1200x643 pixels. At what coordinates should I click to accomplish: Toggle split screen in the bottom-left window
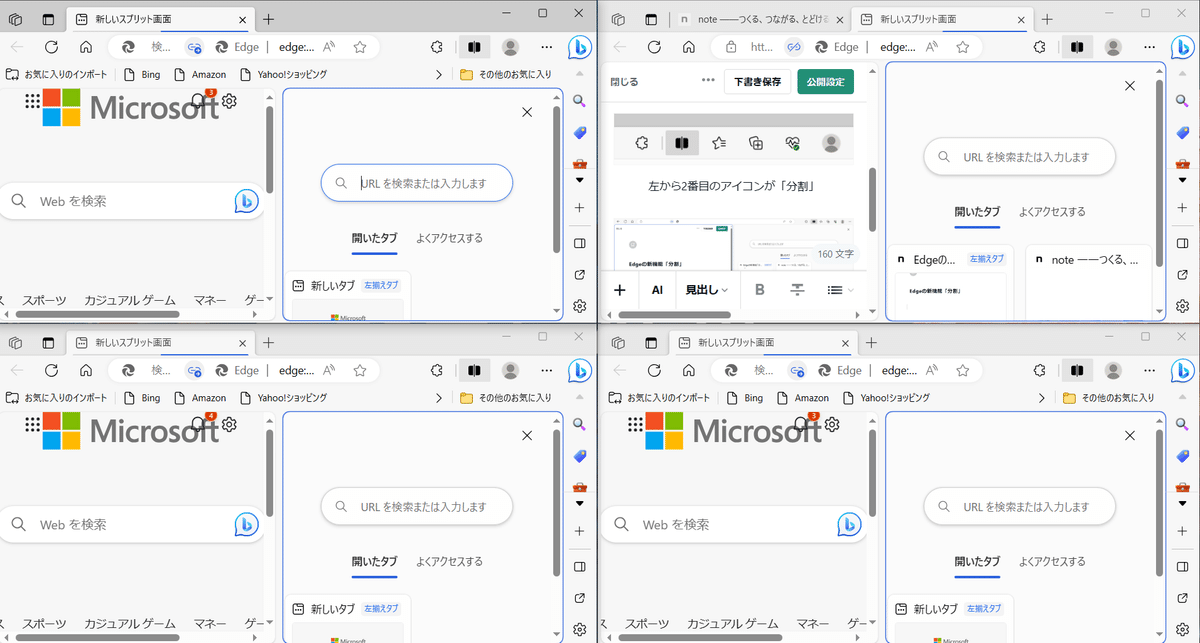[473, 370]
